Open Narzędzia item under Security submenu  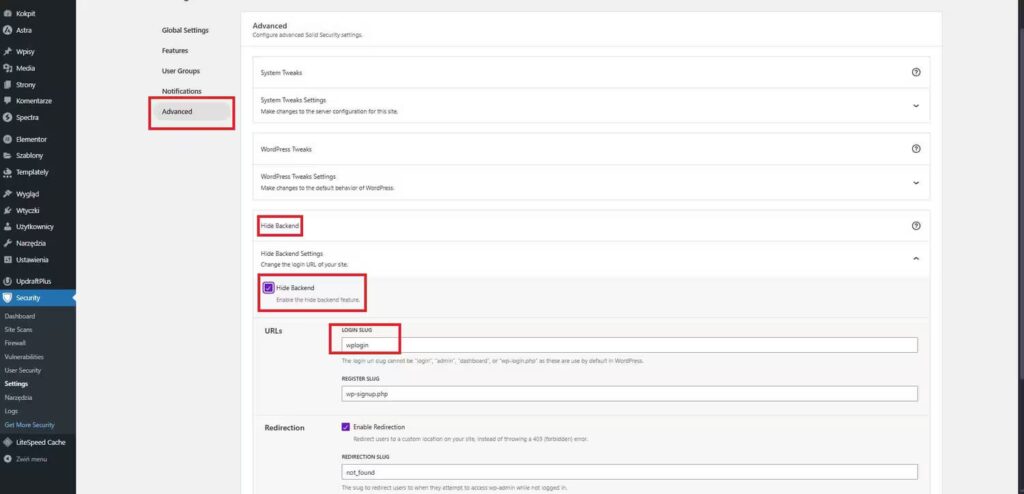(x=18, y=397)
